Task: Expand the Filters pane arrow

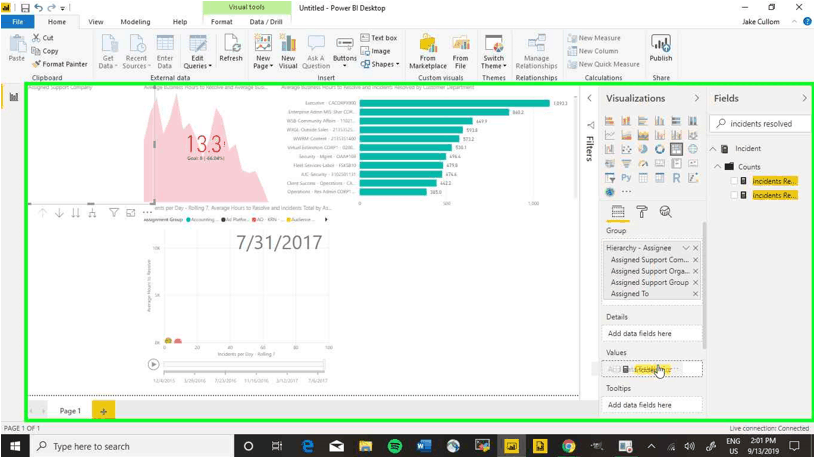Action: click(x=590, y=98)
